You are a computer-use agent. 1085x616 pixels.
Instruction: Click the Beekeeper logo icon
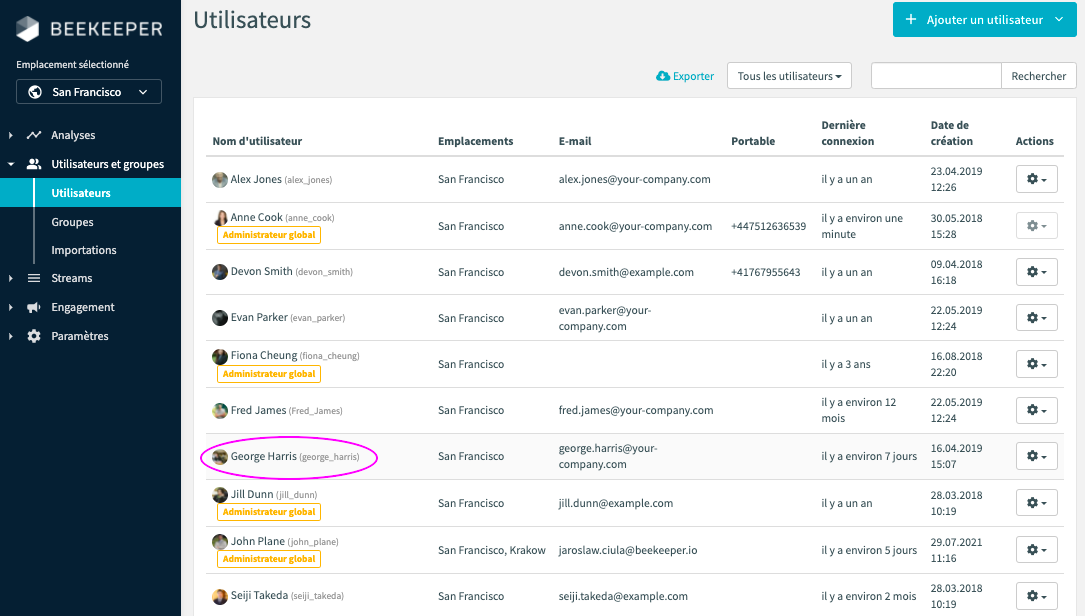point(28,28)
